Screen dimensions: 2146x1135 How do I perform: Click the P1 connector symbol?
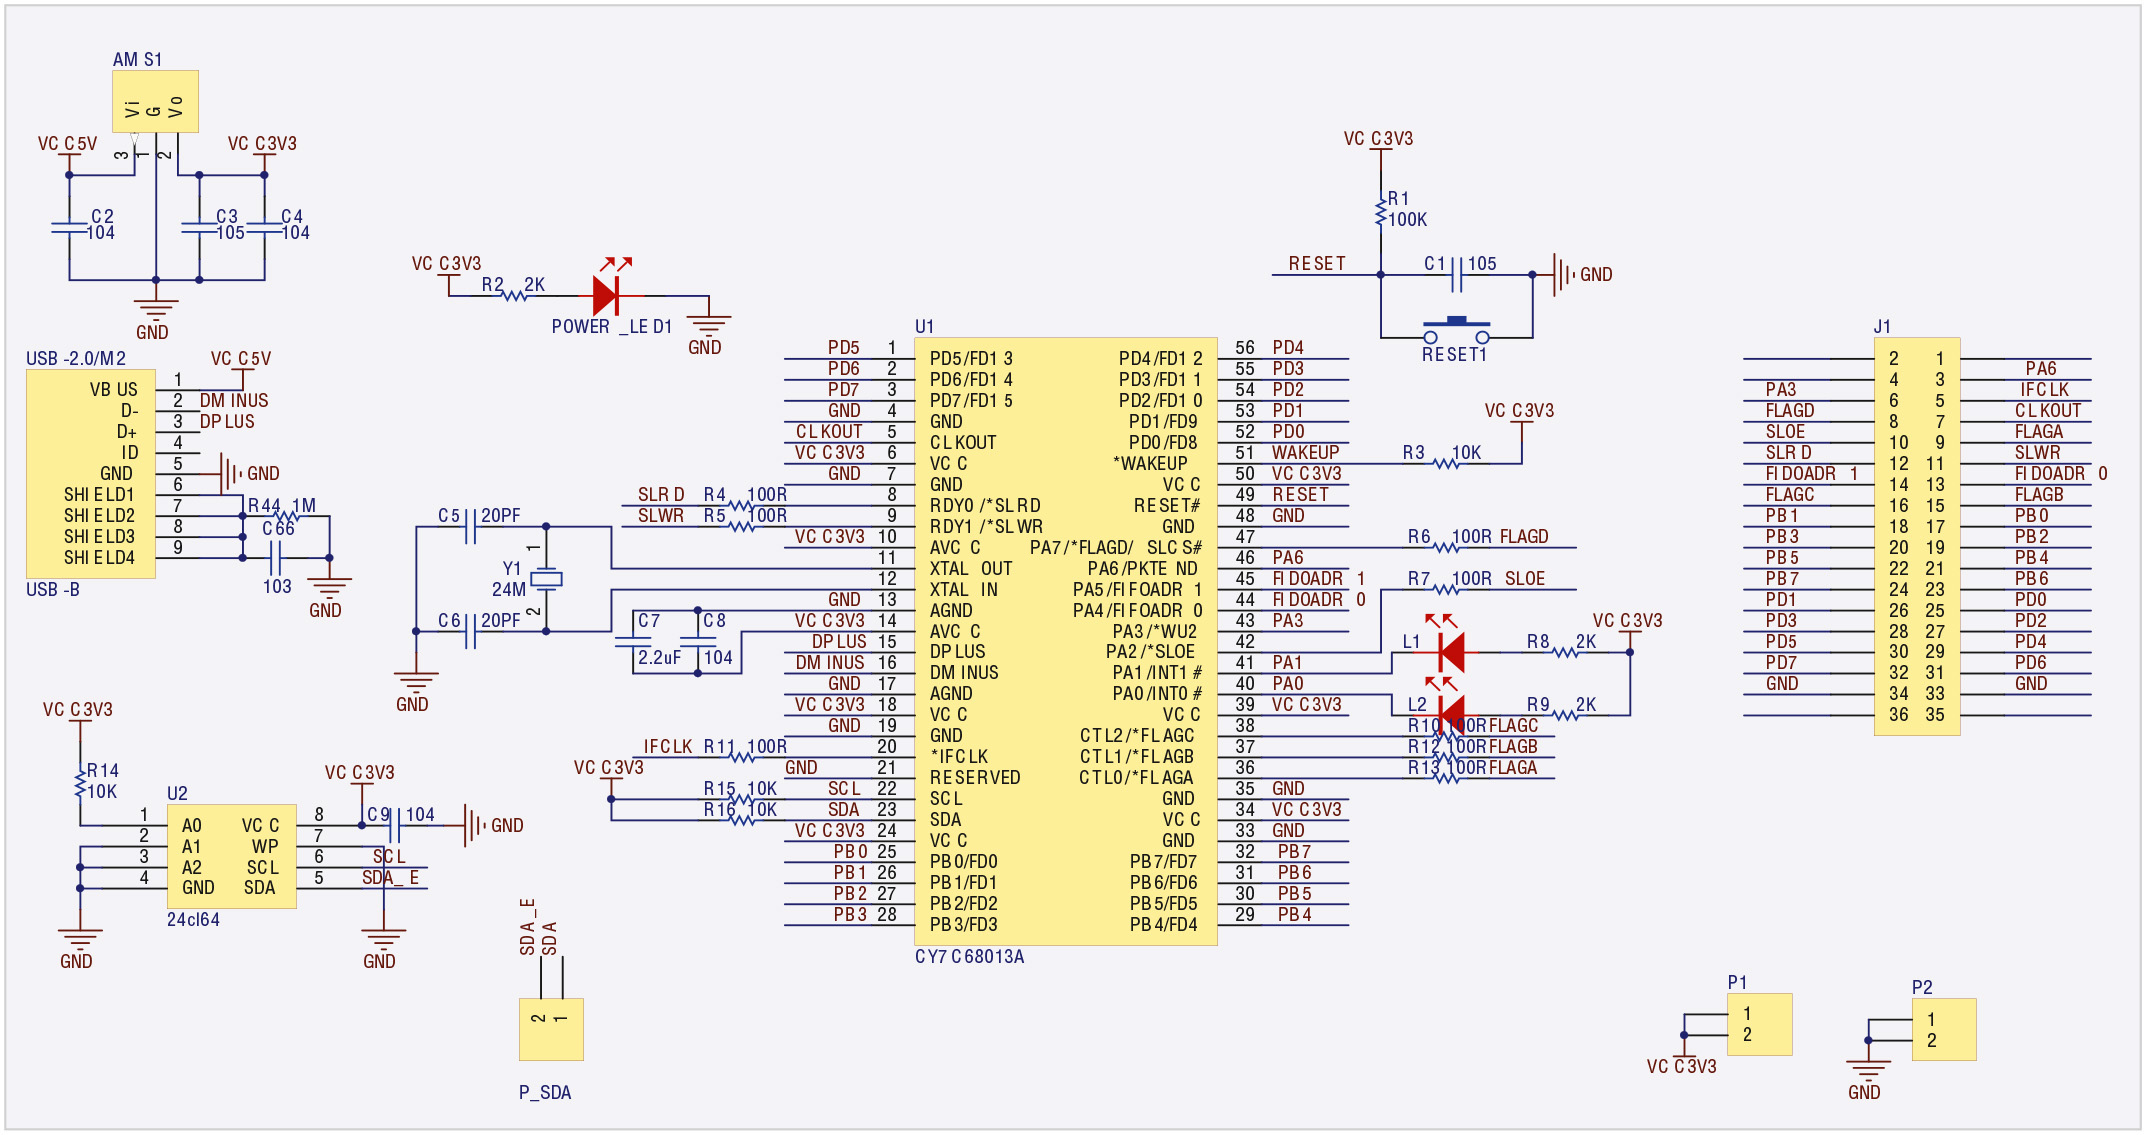(x=1760, y=1025)
